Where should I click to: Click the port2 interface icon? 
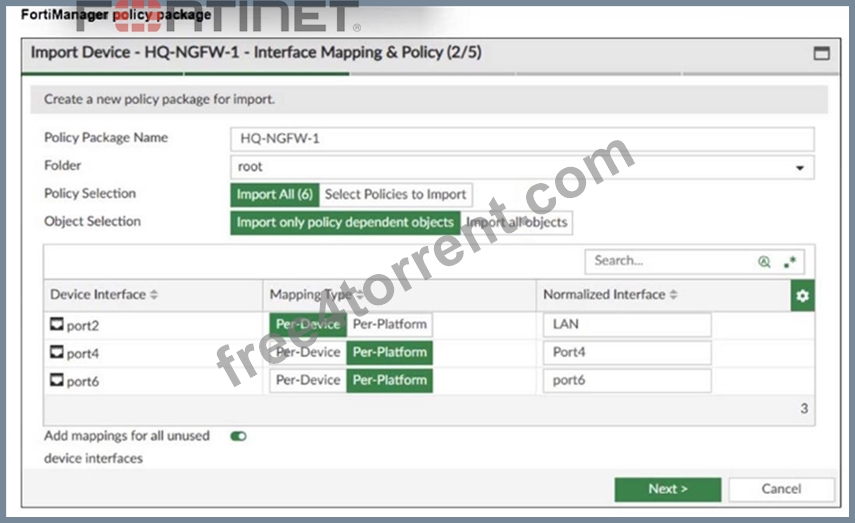(57, 324)
